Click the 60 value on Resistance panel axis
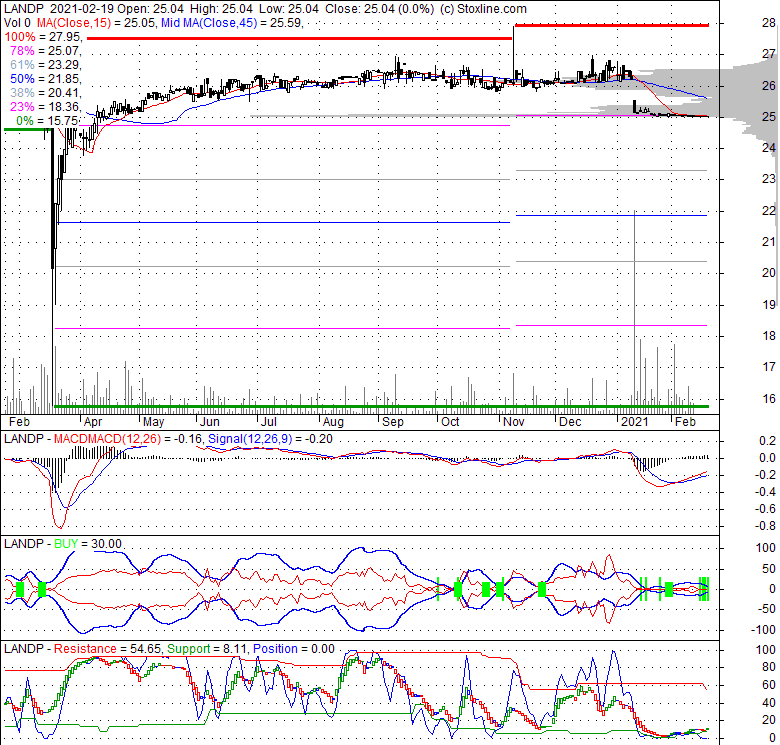This screenshot has width=780, height=745. [769, 685]
